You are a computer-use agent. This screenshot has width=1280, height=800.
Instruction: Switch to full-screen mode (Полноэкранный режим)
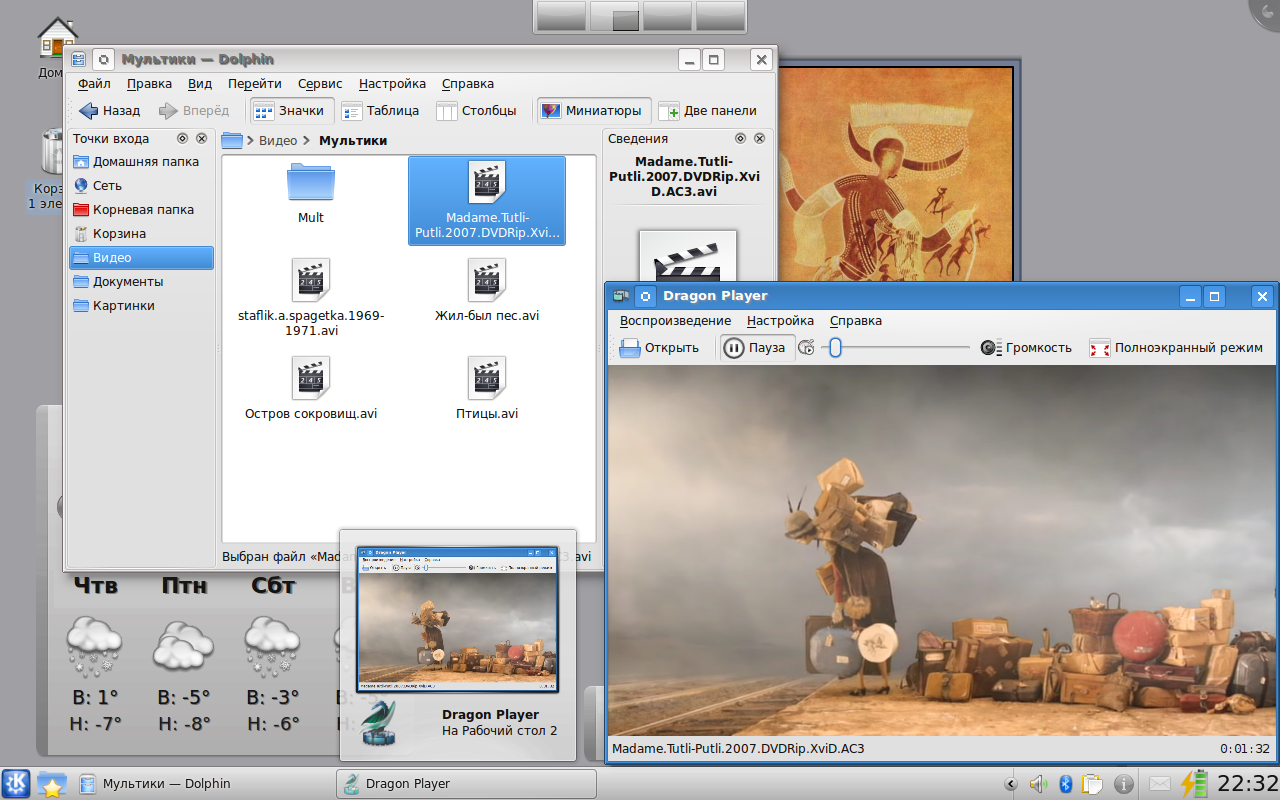click(1176, 348)
